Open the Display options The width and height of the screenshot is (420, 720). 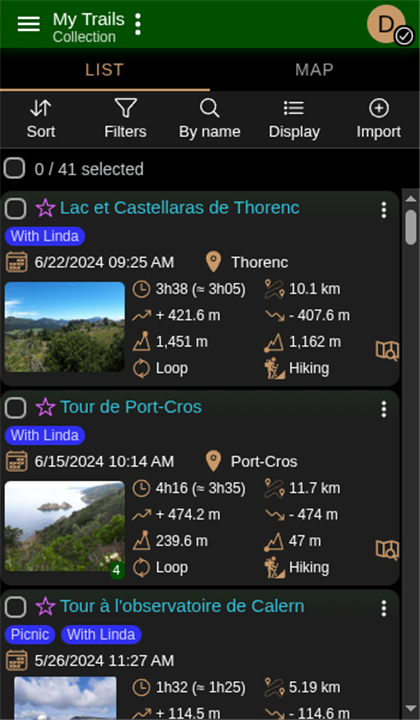294,120
